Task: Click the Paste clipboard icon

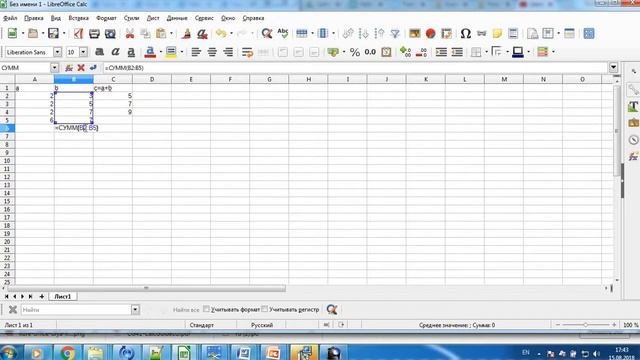Action: pos(161,33)
